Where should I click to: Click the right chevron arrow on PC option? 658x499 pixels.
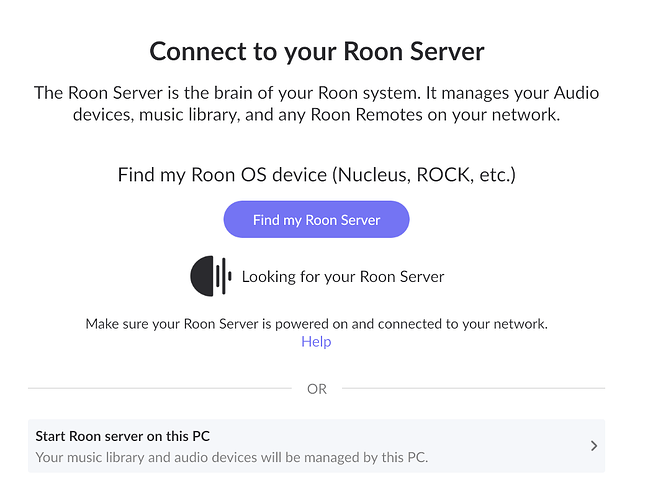point(593,446)
